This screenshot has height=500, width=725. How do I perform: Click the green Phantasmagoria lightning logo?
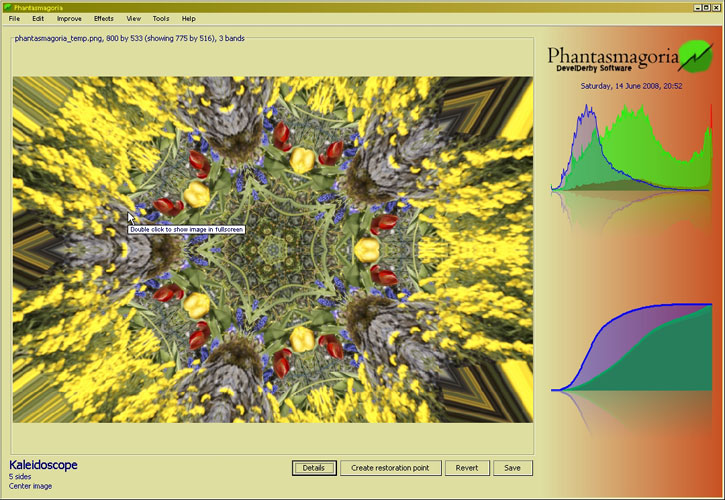pyautogui.click(x=695, y=57)
